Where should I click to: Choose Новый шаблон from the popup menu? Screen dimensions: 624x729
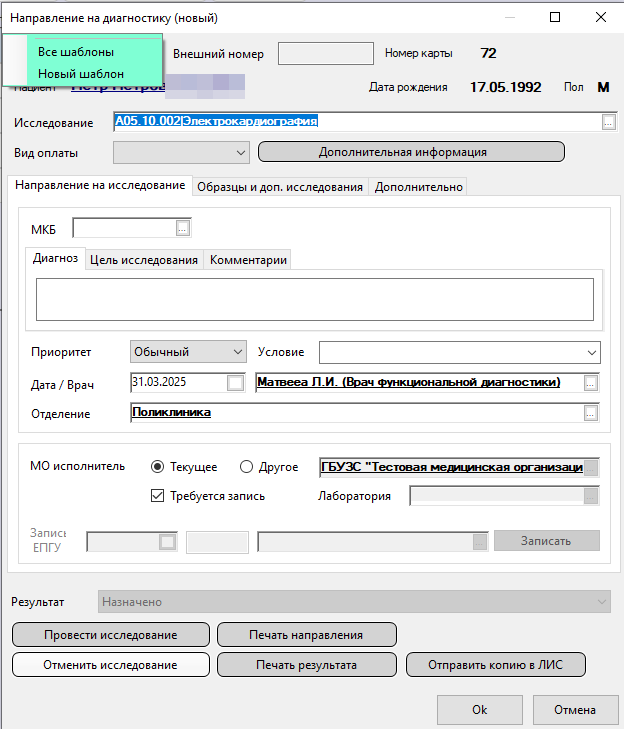(x=81, y=74)
